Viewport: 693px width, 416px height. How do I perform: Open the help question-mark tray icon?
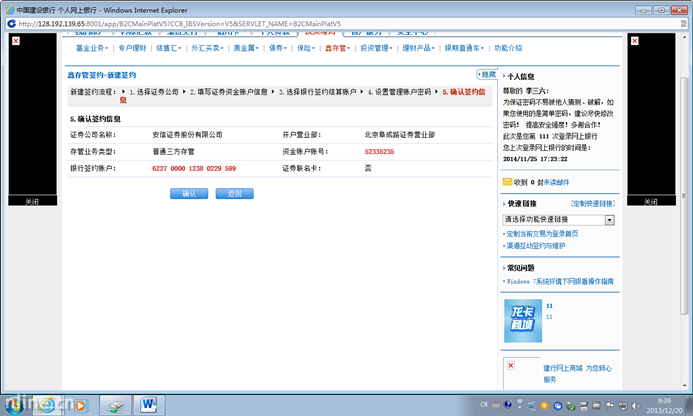(x=508, y=405)
